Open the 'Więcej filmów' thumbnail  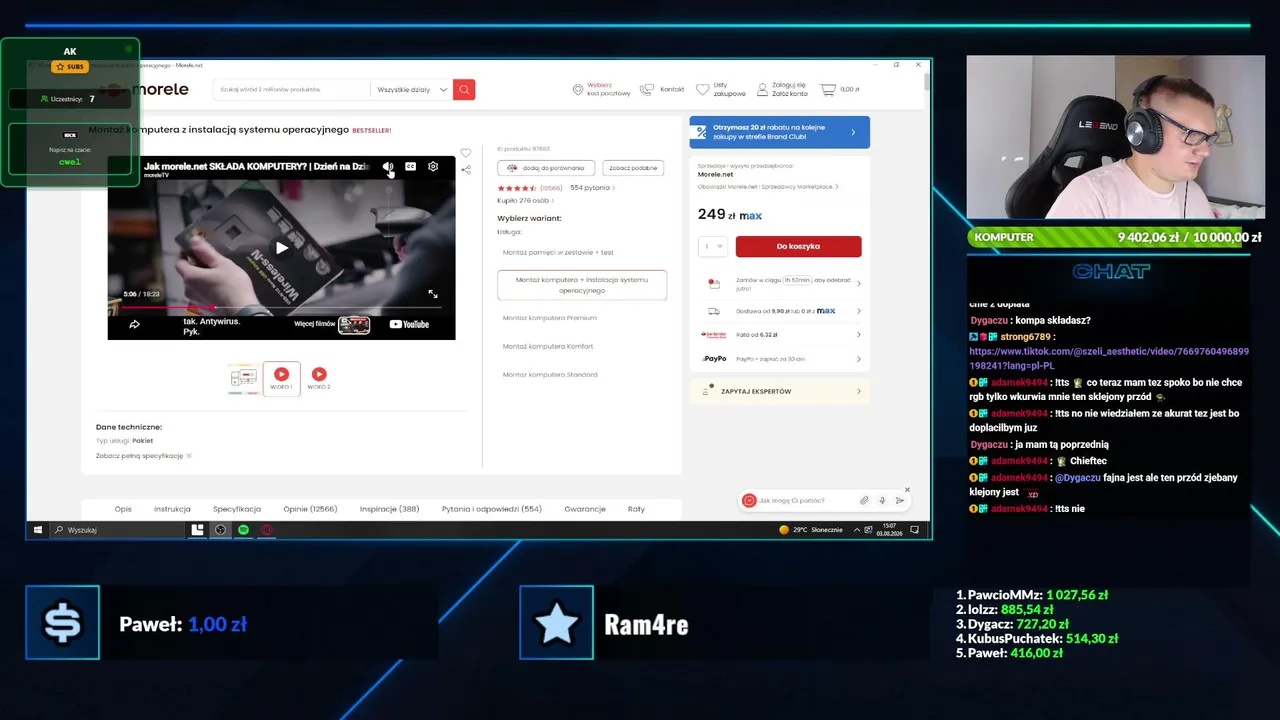(355, 324)
